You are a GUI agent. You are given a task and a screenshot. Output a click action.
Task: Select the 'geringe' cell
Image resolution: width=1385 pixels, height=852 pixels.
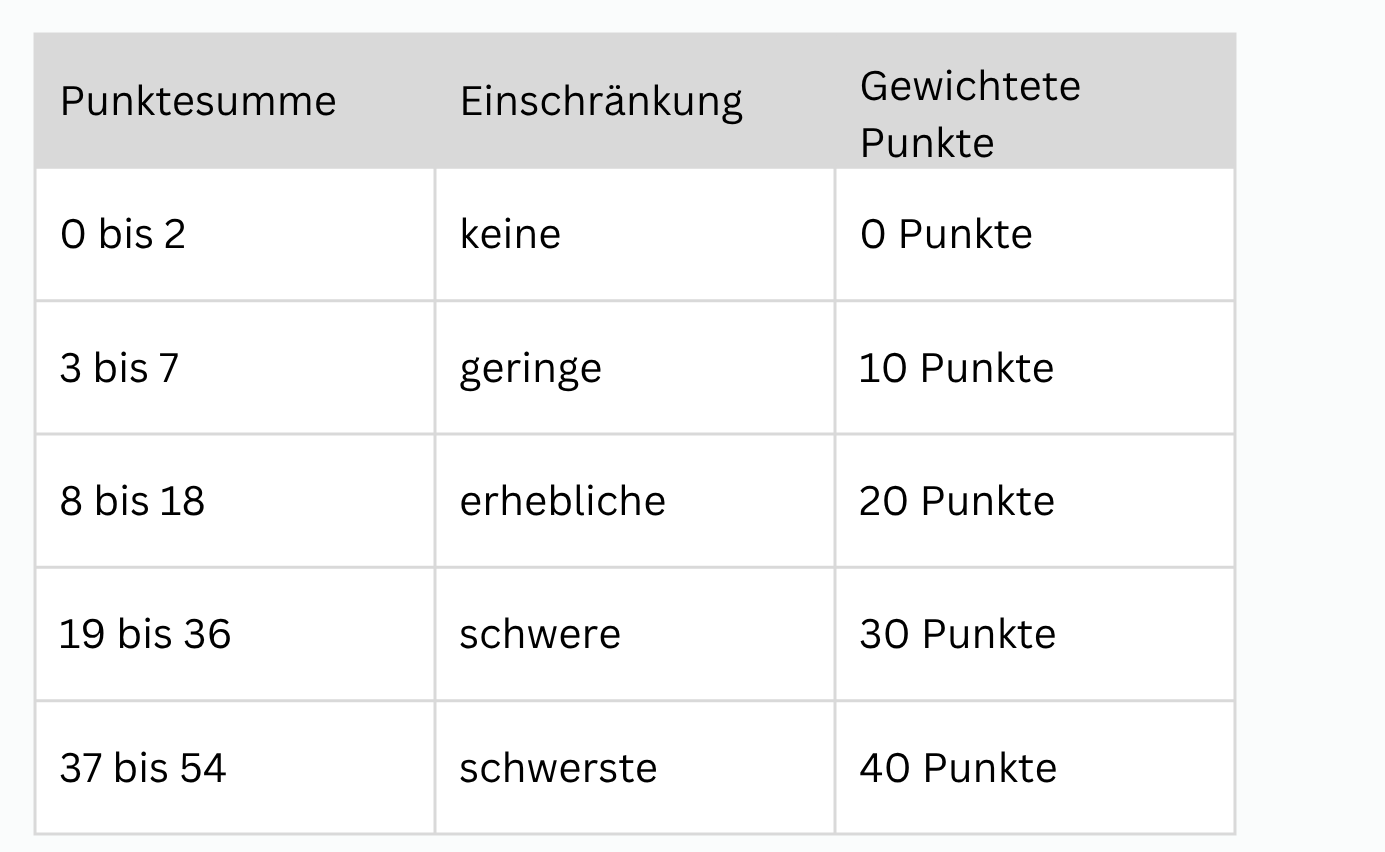pos(635,368)
